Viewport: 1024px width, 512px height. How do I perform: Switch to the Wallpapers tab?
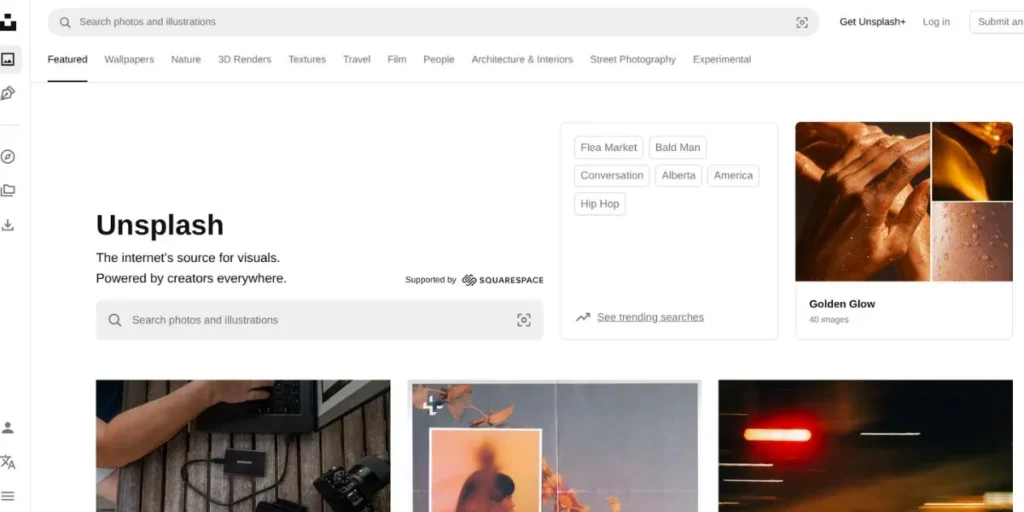(129, 60)
